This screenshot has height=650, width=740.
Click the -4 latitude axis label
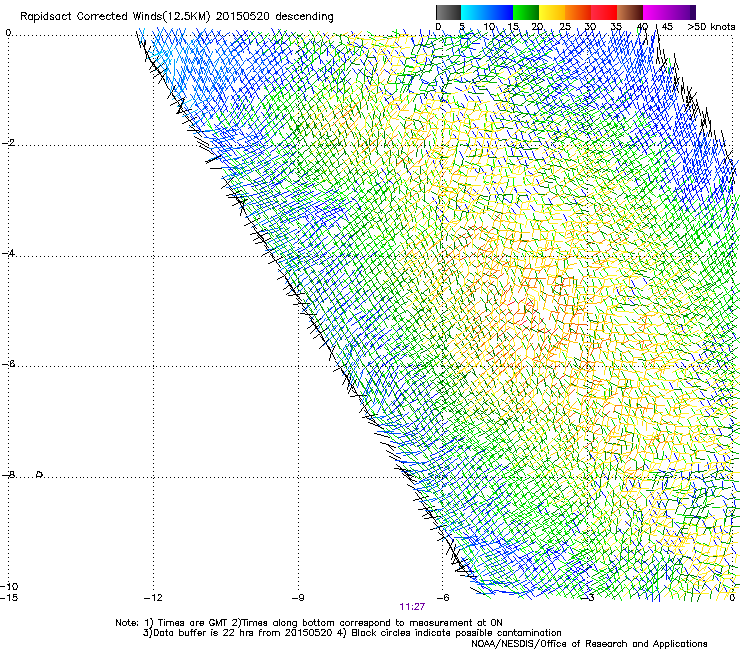[8, 253]
